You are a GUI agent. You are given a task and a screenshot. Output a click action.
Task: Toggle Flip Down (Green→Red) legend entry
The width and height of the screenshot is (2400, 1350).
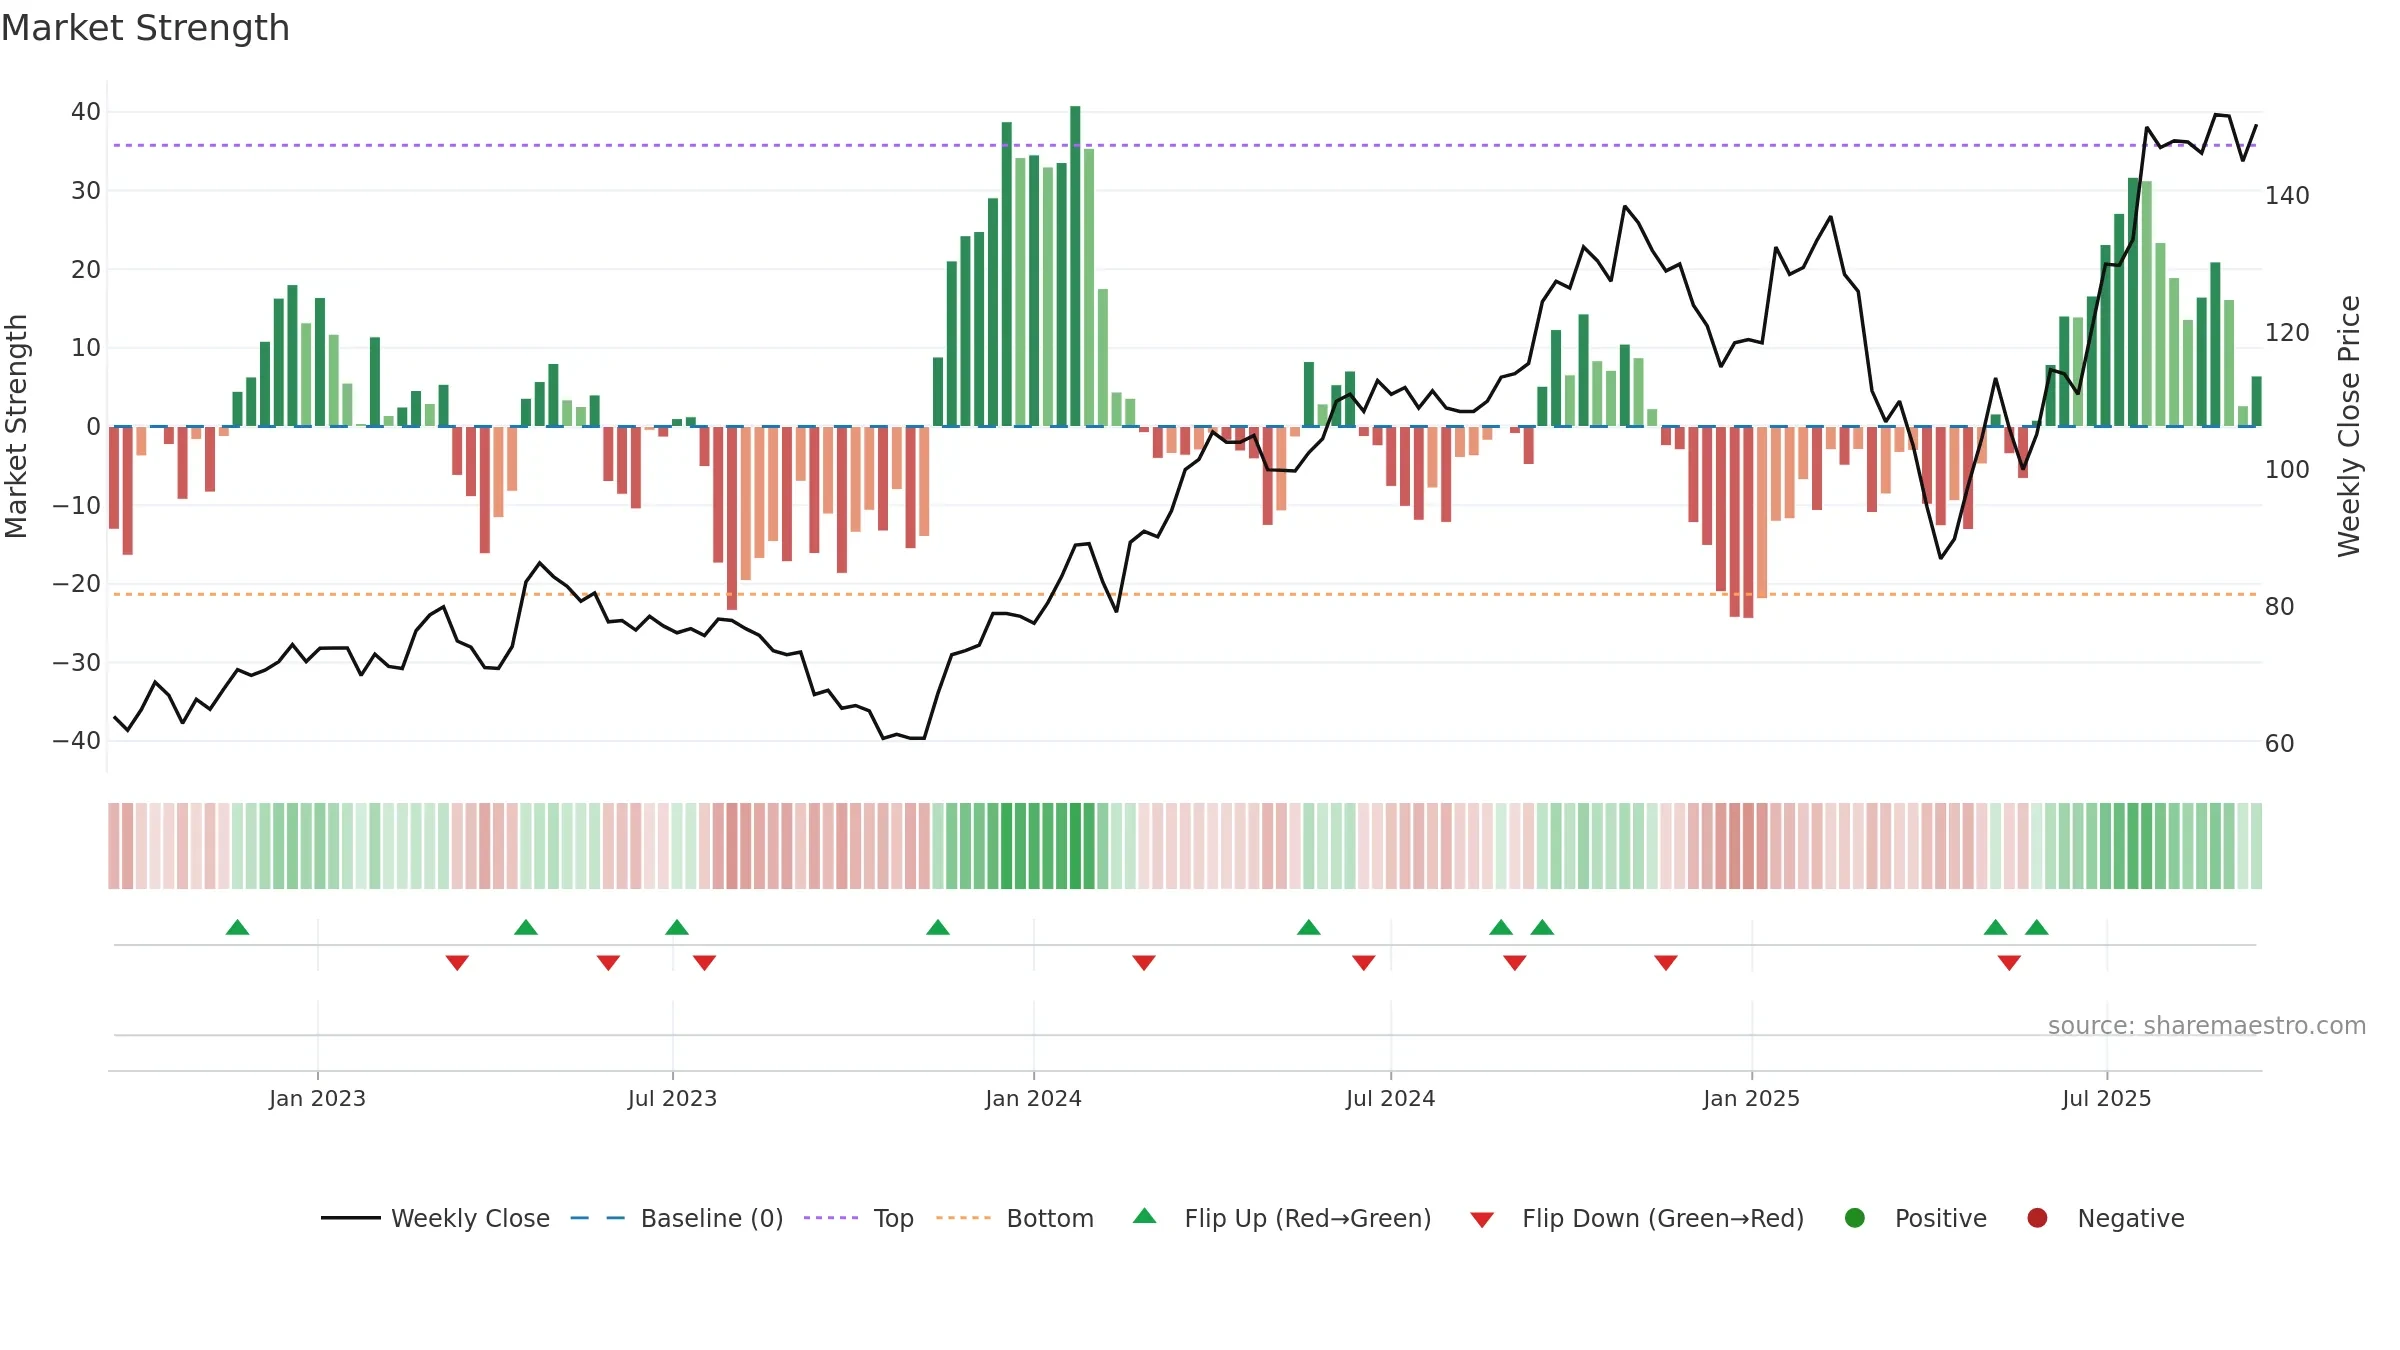1637,1218
